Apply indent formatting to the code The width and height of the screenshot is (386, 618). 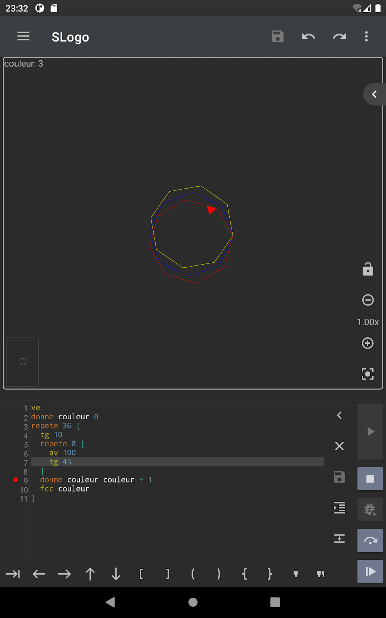[339, 508]
